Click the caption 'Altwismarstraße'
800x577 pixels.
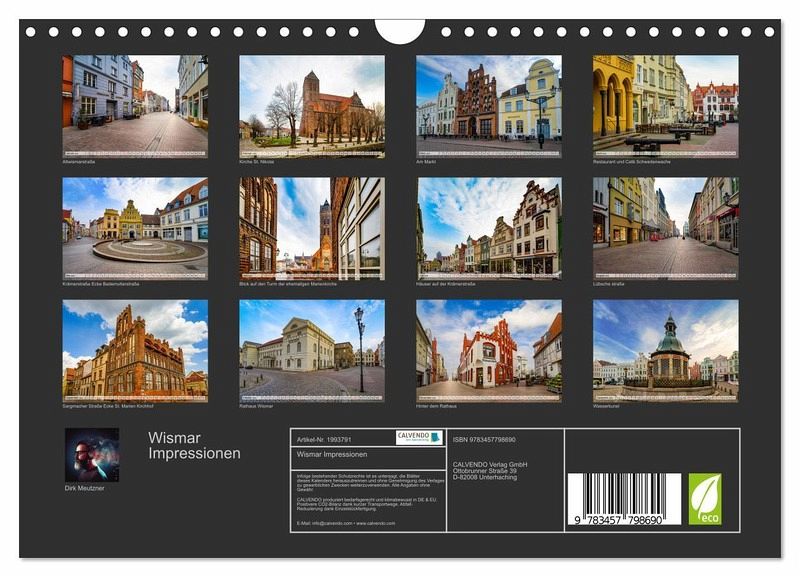[x=79, y=162]
